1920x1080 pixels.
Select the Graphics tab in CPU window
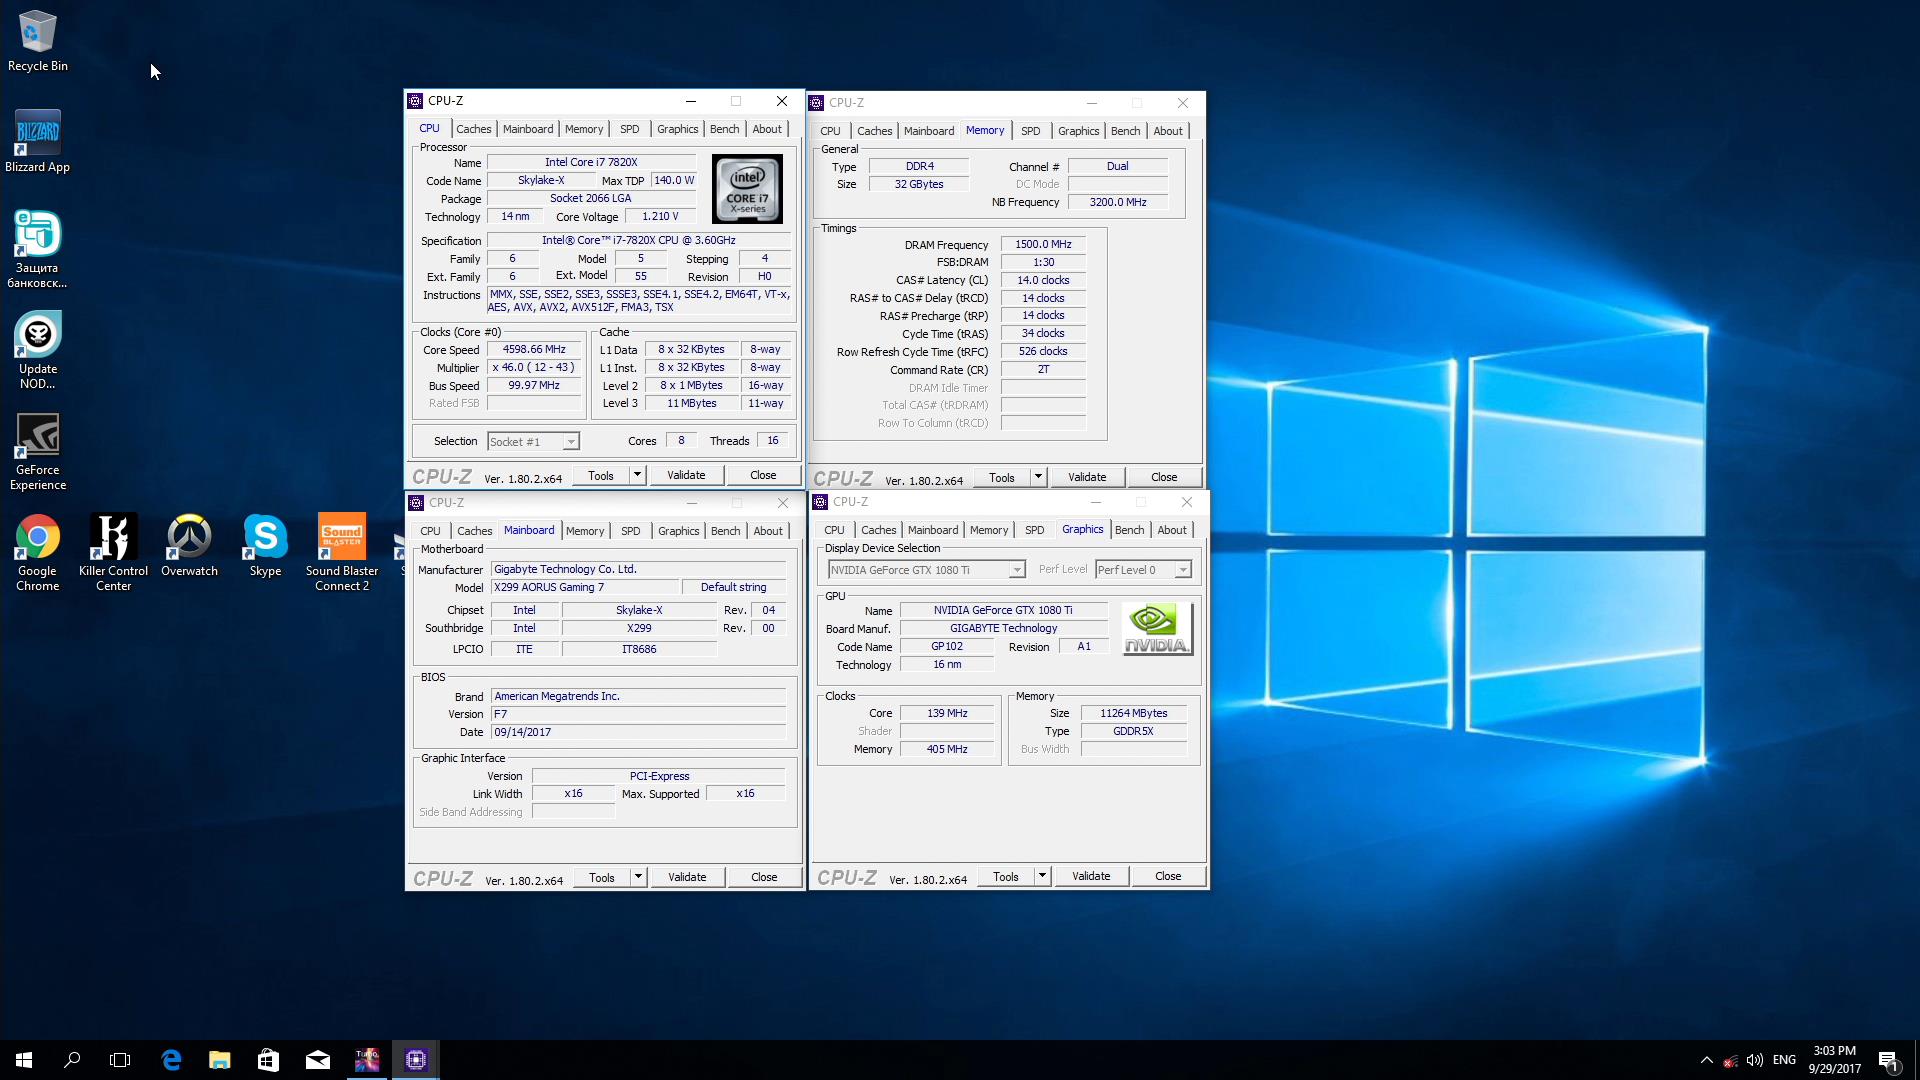pos(678,129)
